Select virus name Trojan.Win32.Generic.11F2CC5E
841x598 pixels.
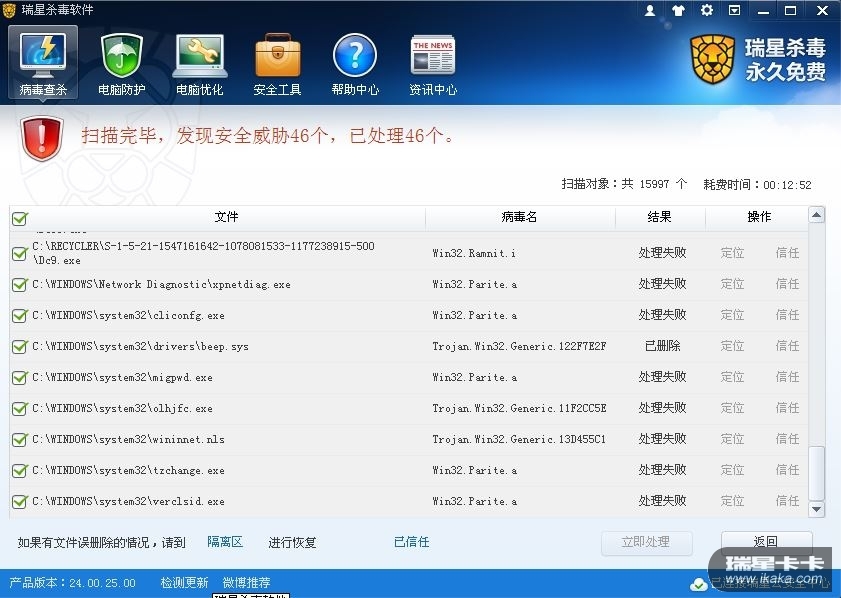(519, 409)
